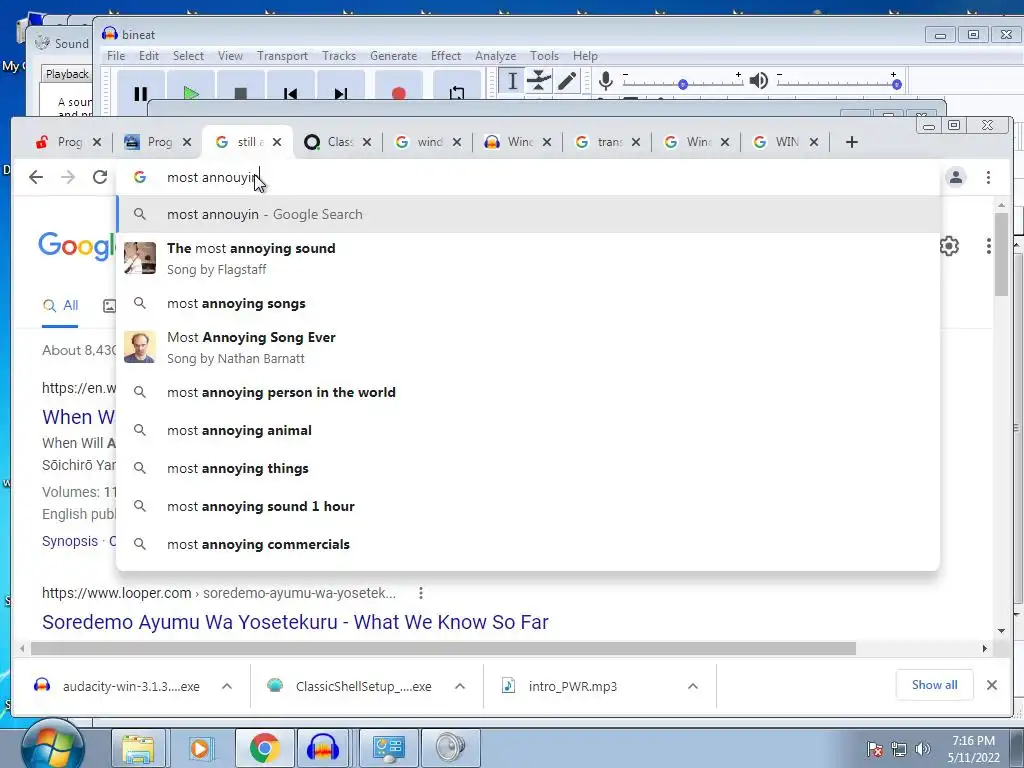The width and height of the screenshot is (1024, 768).
Task: Click the green Play button in Audacity
Action: tap(191, 86)
